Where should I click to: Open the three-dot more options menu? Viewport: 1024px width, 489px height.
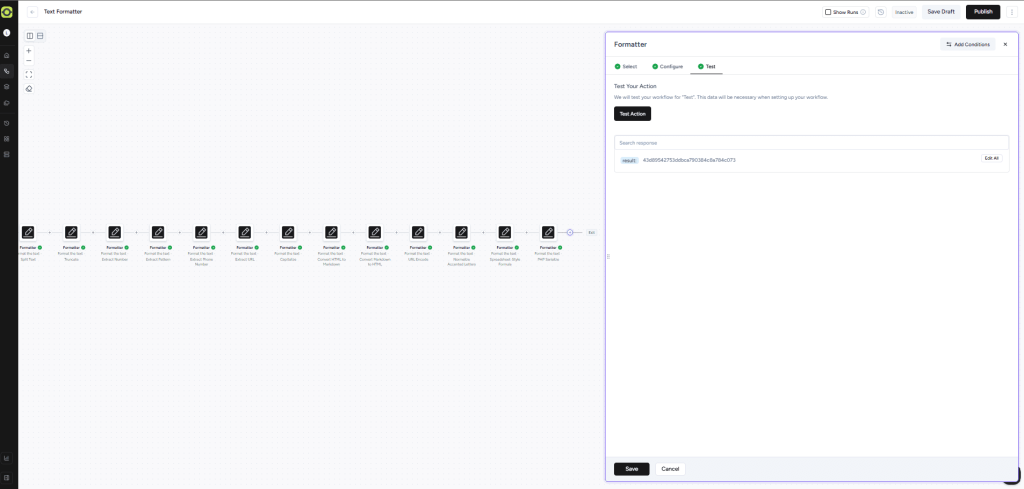tap(1011, 12)
